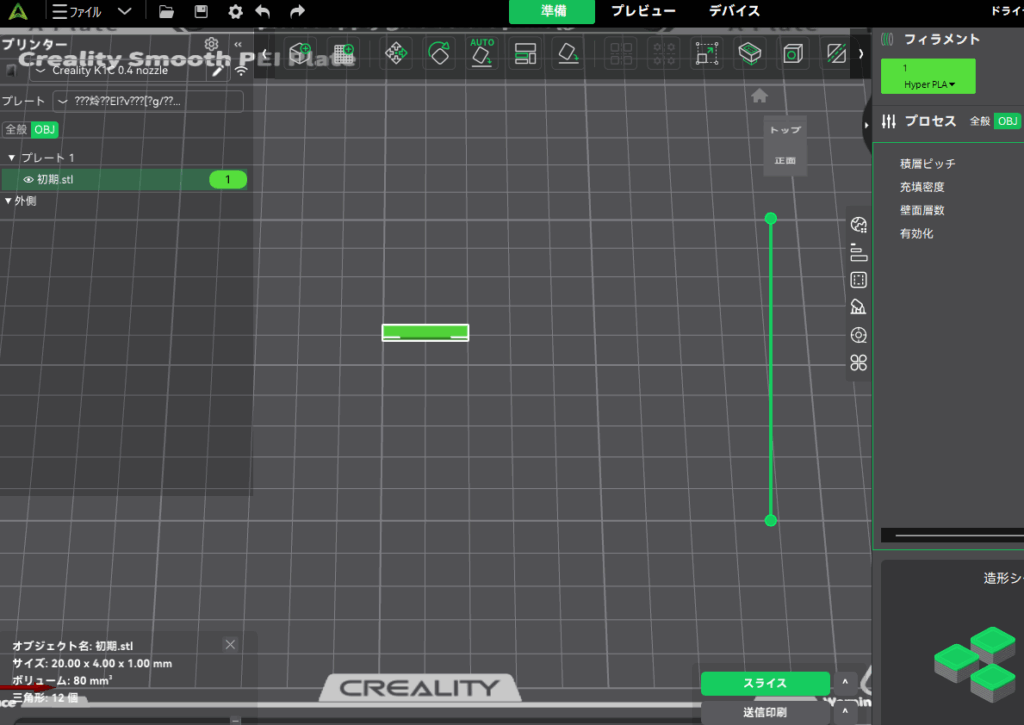This screenshot has width=1024, height=725.
Task: Switch プロセス toggle to OBJ
Action: pyautogui.click(x=1007, y=121)
